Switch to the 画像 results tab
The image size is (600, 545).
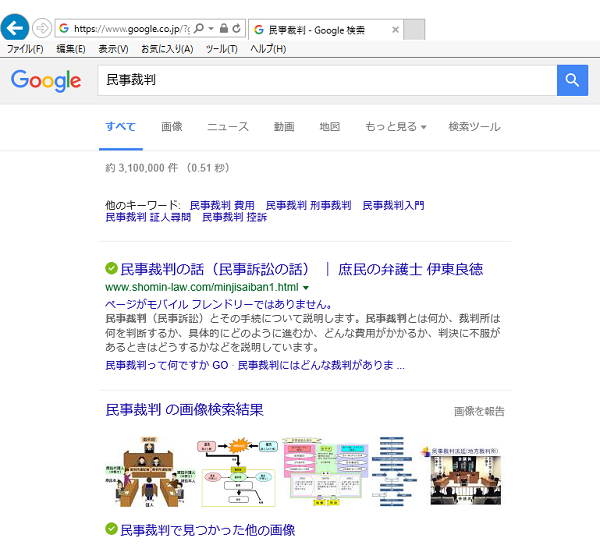tap(172, 127)
